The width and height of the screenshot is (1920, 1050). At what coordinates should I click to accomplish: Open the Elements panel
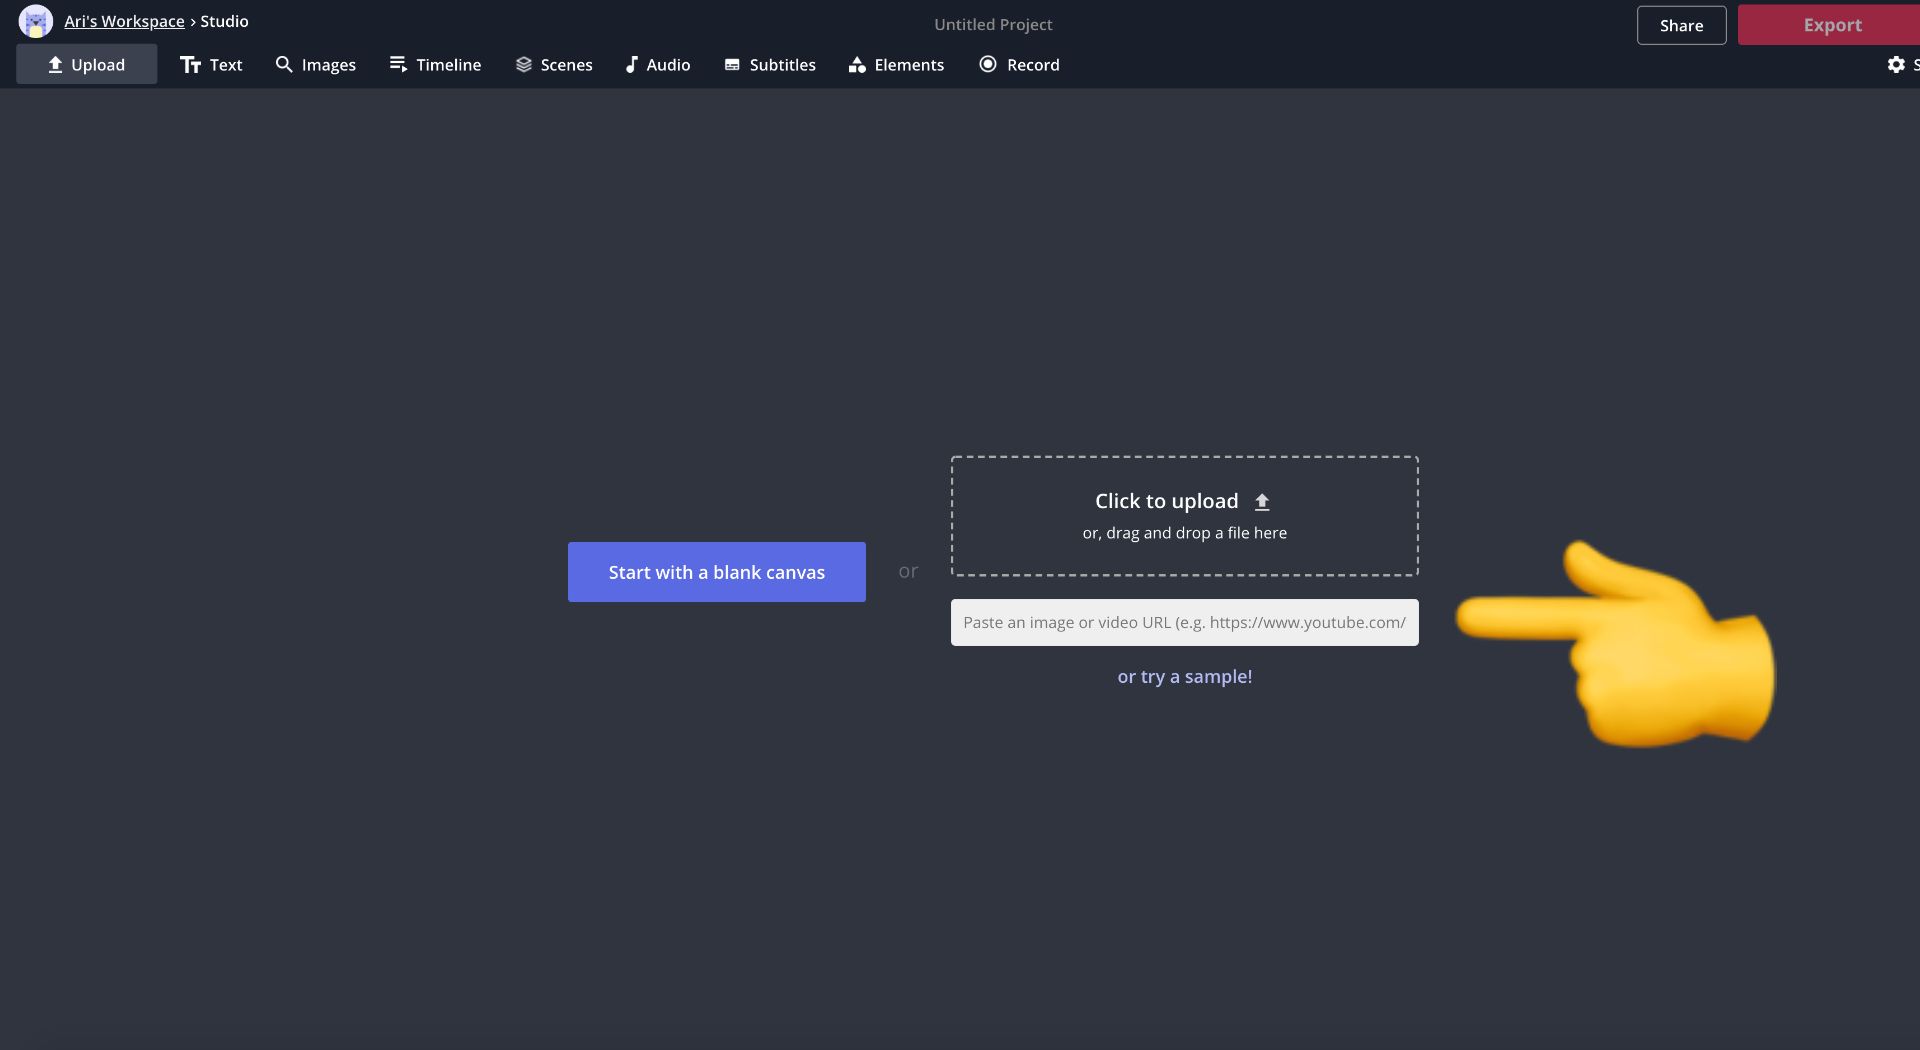pos(895,64)
